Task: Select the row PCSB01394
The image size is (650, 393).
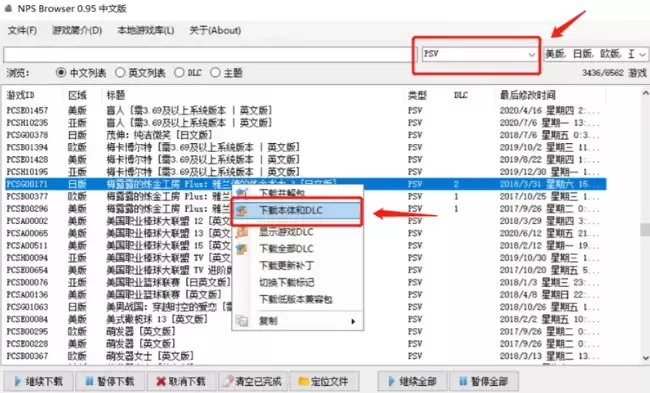Action: click(305, 147)
